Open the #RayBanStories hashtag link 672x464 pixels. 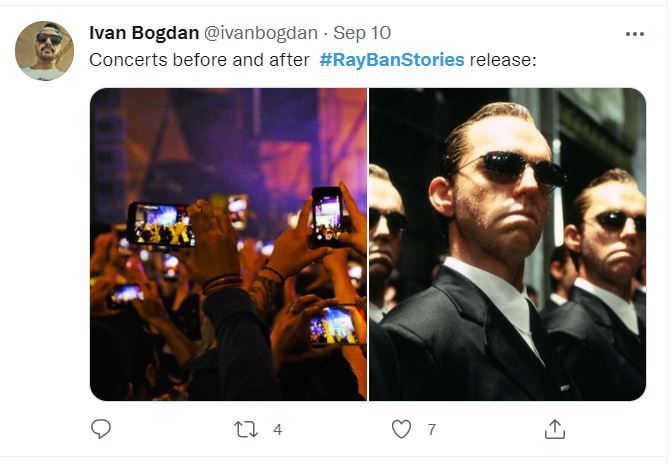[392, 60]
